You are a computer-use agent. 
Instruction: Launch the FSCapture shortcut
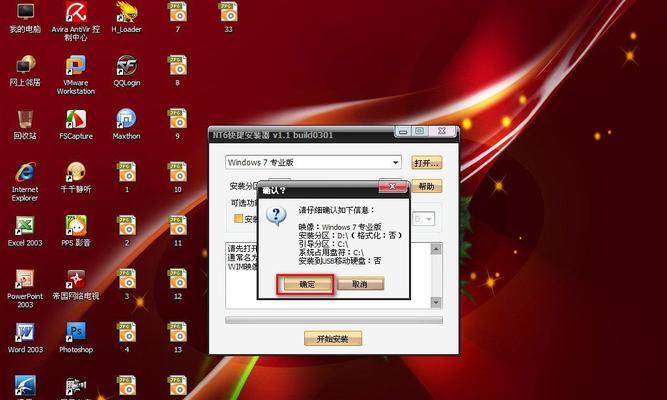[76, 124]
